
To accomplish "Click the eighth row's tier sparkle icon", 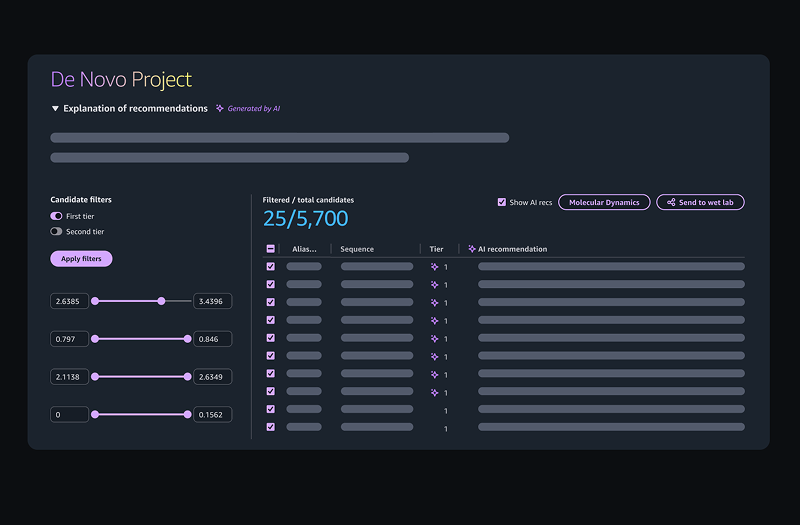I will coord(434,393).
